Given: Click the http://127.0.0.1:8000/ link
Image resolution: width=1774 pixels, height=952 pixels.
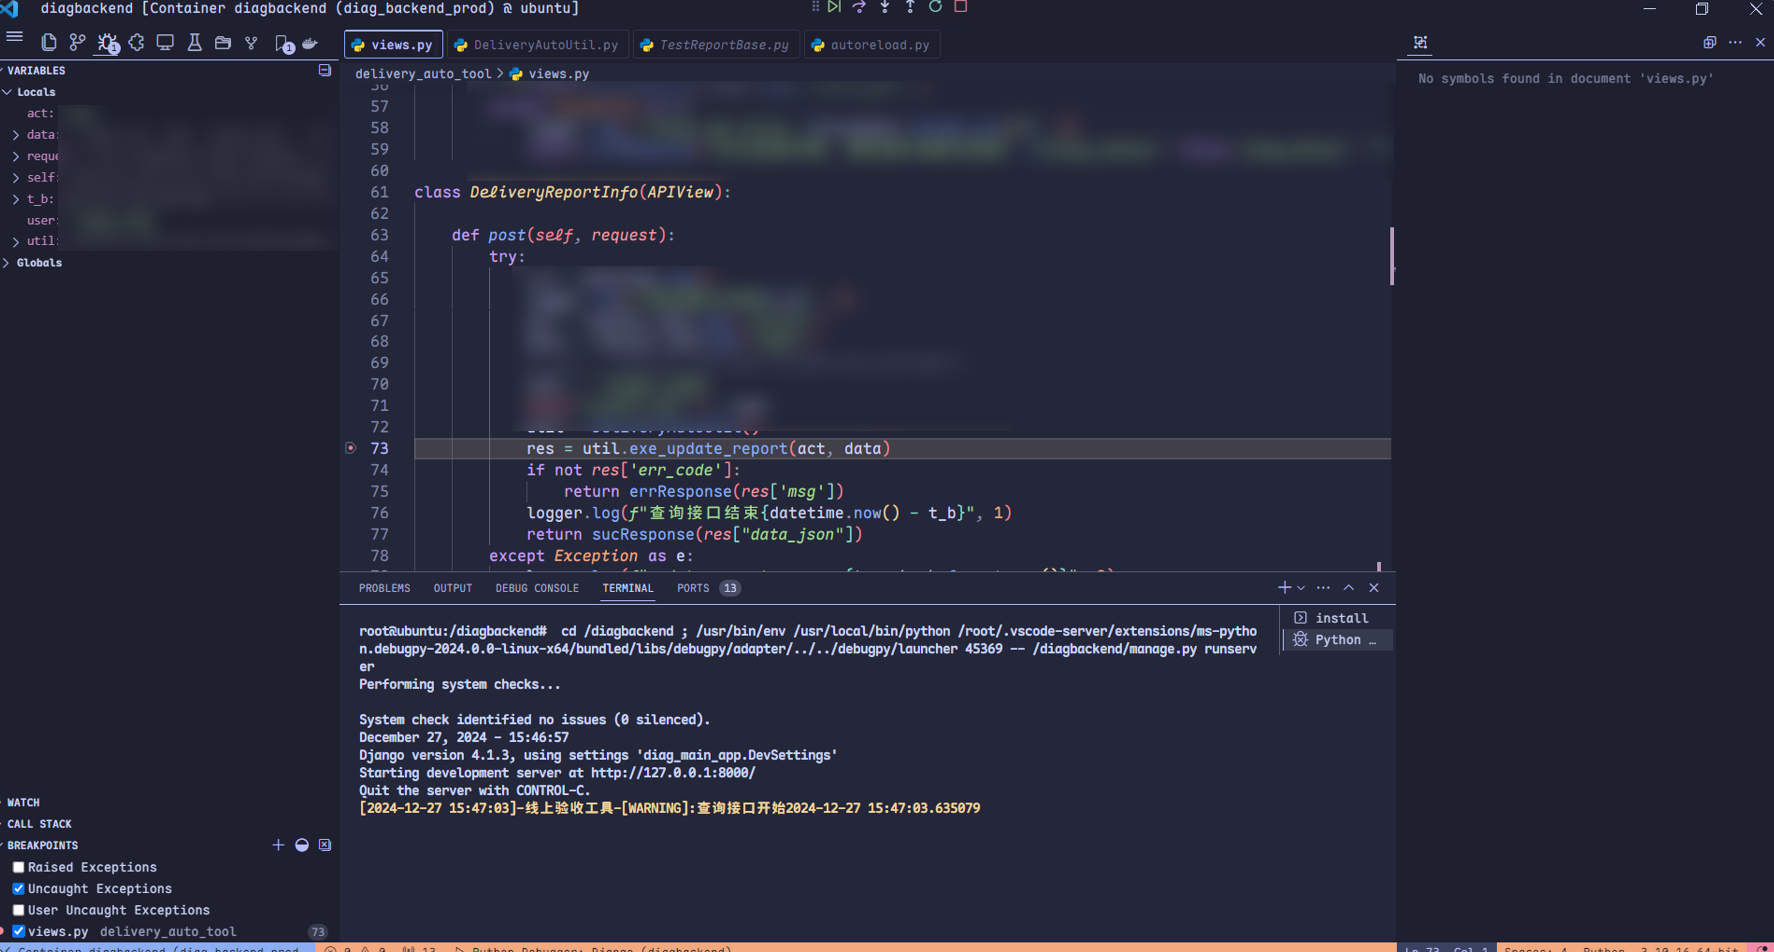Looking at the screenshot, I should point(673,773).
